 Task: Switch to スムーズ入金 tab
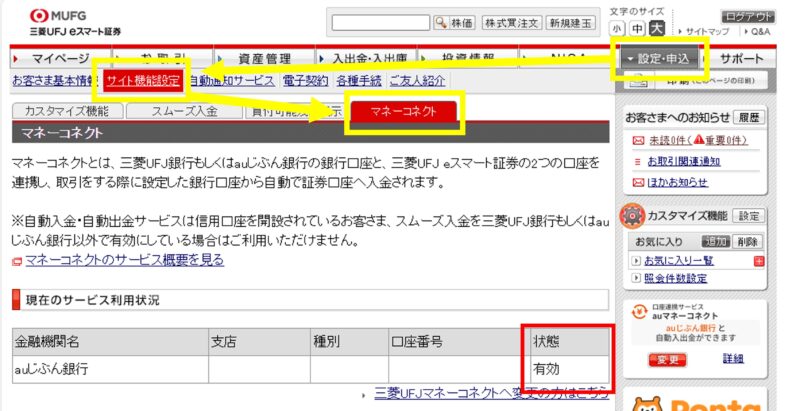(184, 111)
